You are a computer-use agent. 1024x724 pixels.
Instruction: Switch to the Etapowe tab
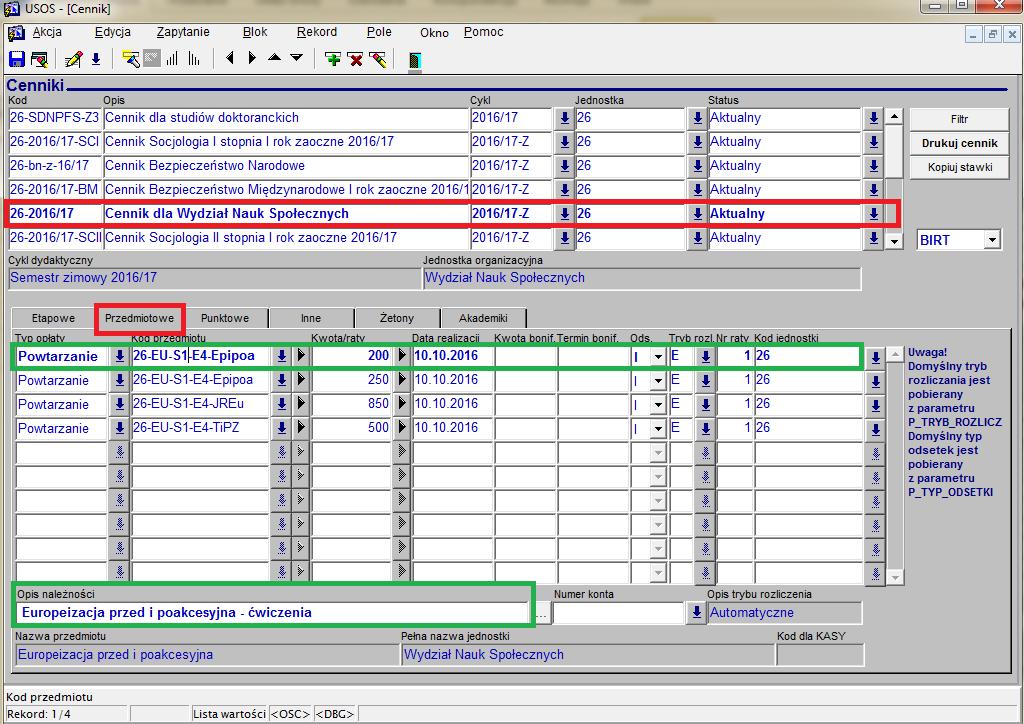coord(54,319)
